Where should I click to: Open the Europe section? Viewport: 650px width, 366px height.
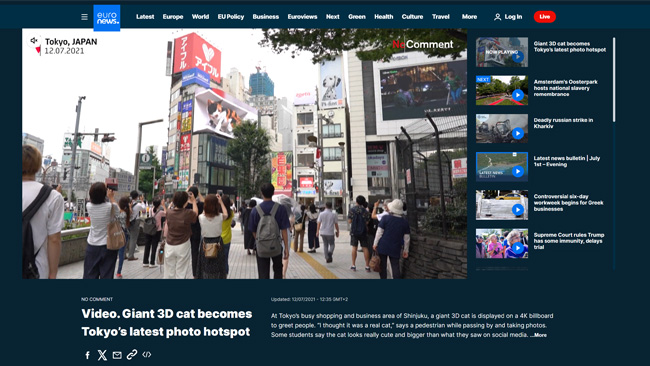point(173,17)
